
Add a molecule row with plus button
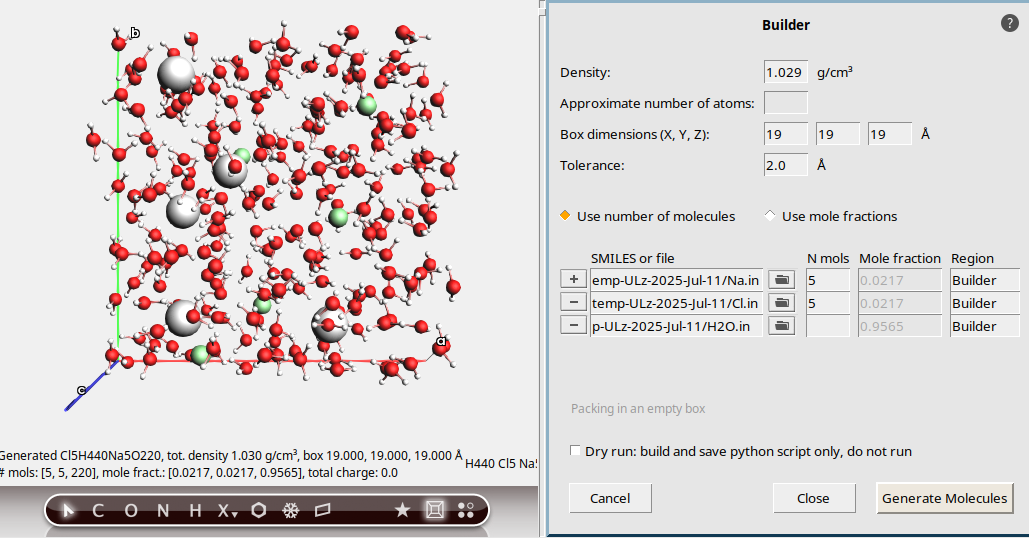coord(574,280)
